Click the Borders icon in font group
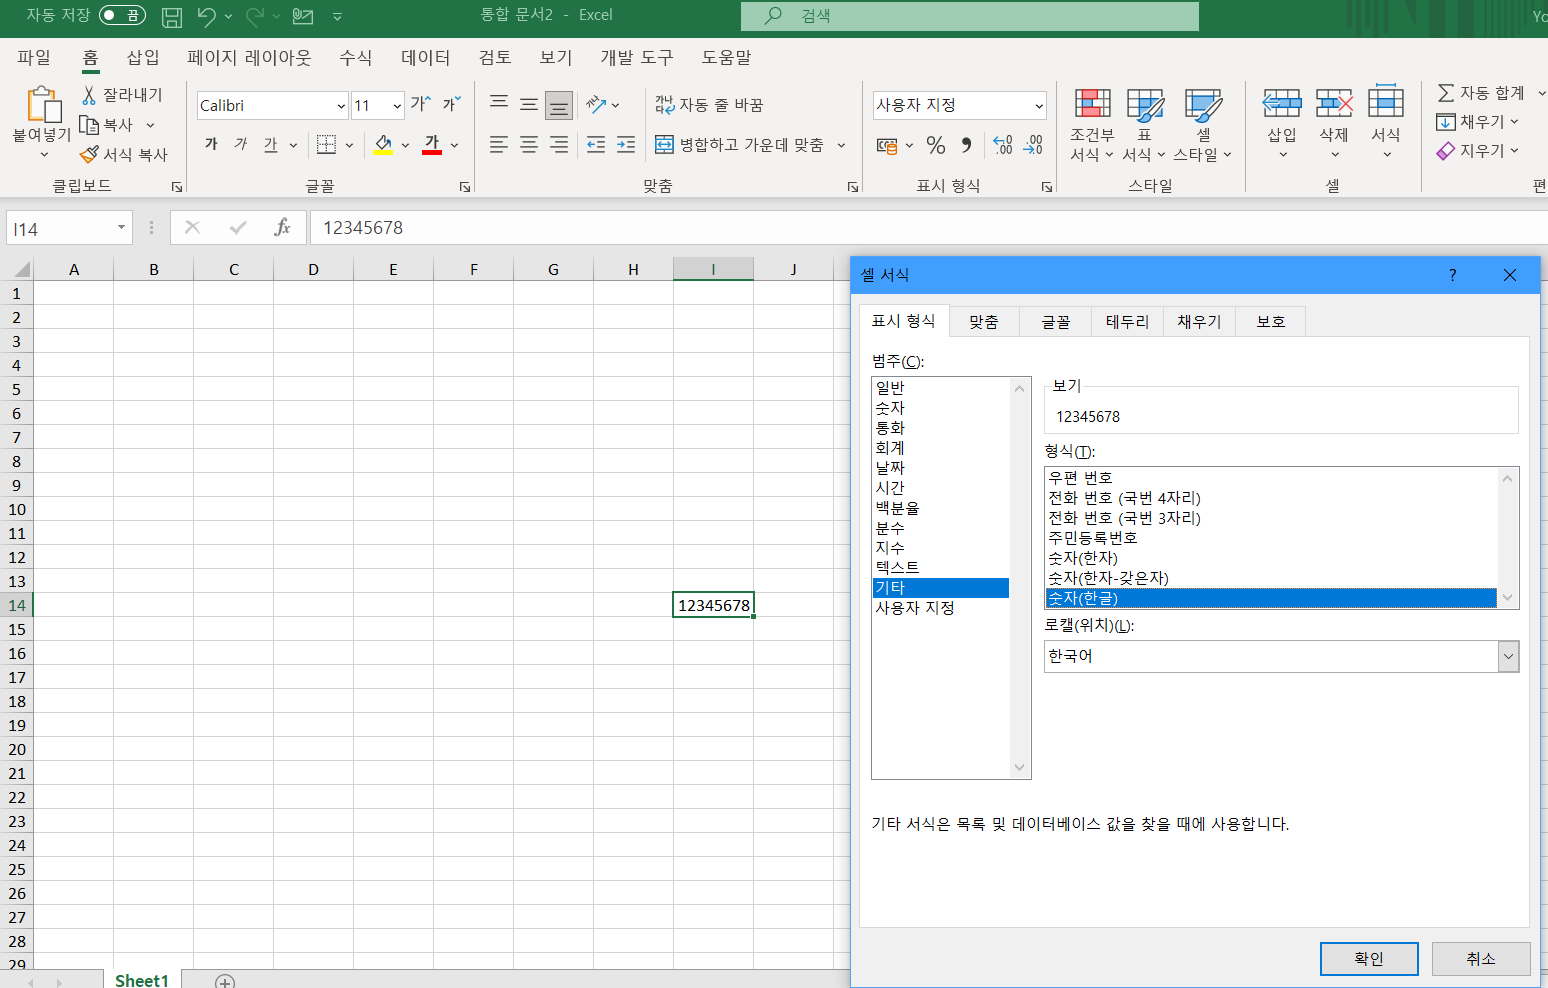The height and width of the screenshot is (988, 1548). tap(326, 145)
